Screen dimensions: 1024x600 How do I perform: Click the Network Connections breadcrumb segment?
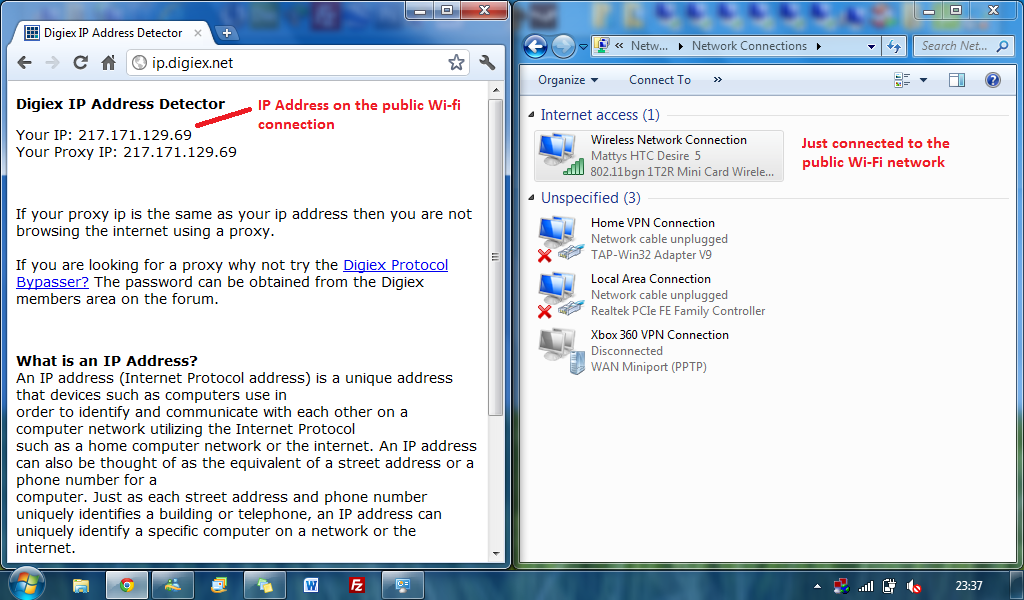coord(749,46)
